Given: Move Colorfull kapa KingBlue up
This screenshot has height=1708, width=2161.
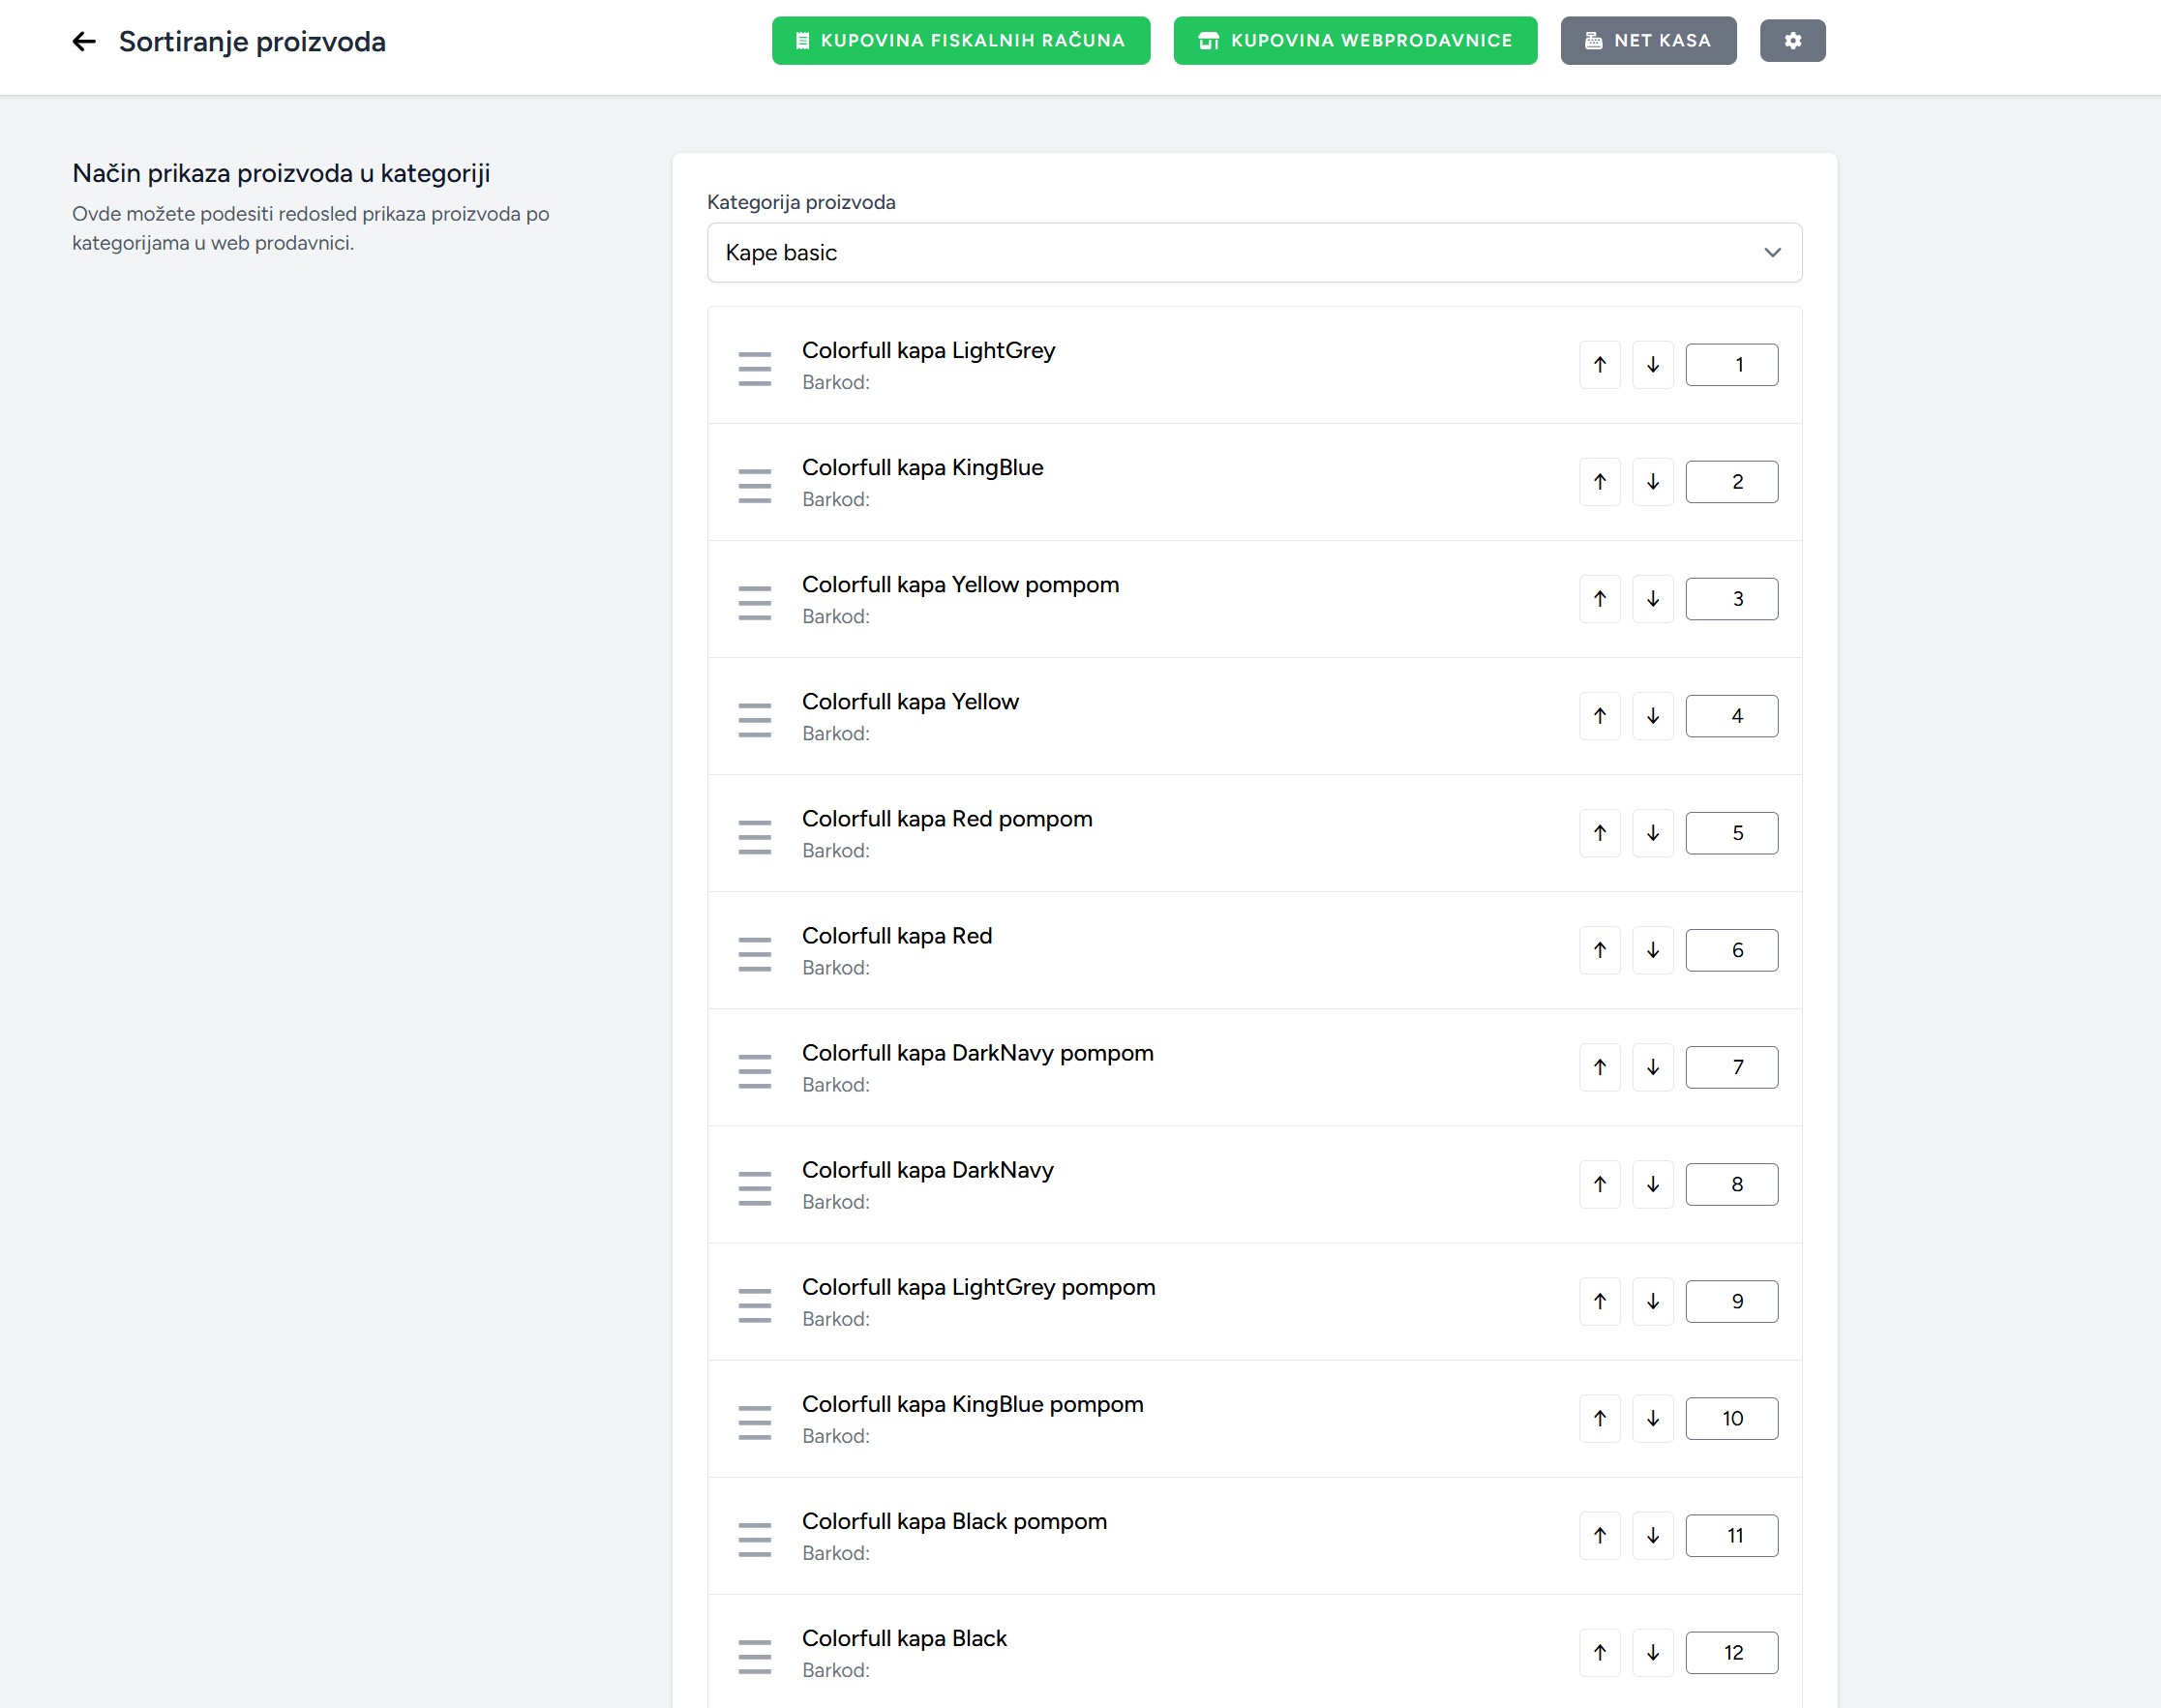Looking at the screenshot, I should coord(1600,482).
